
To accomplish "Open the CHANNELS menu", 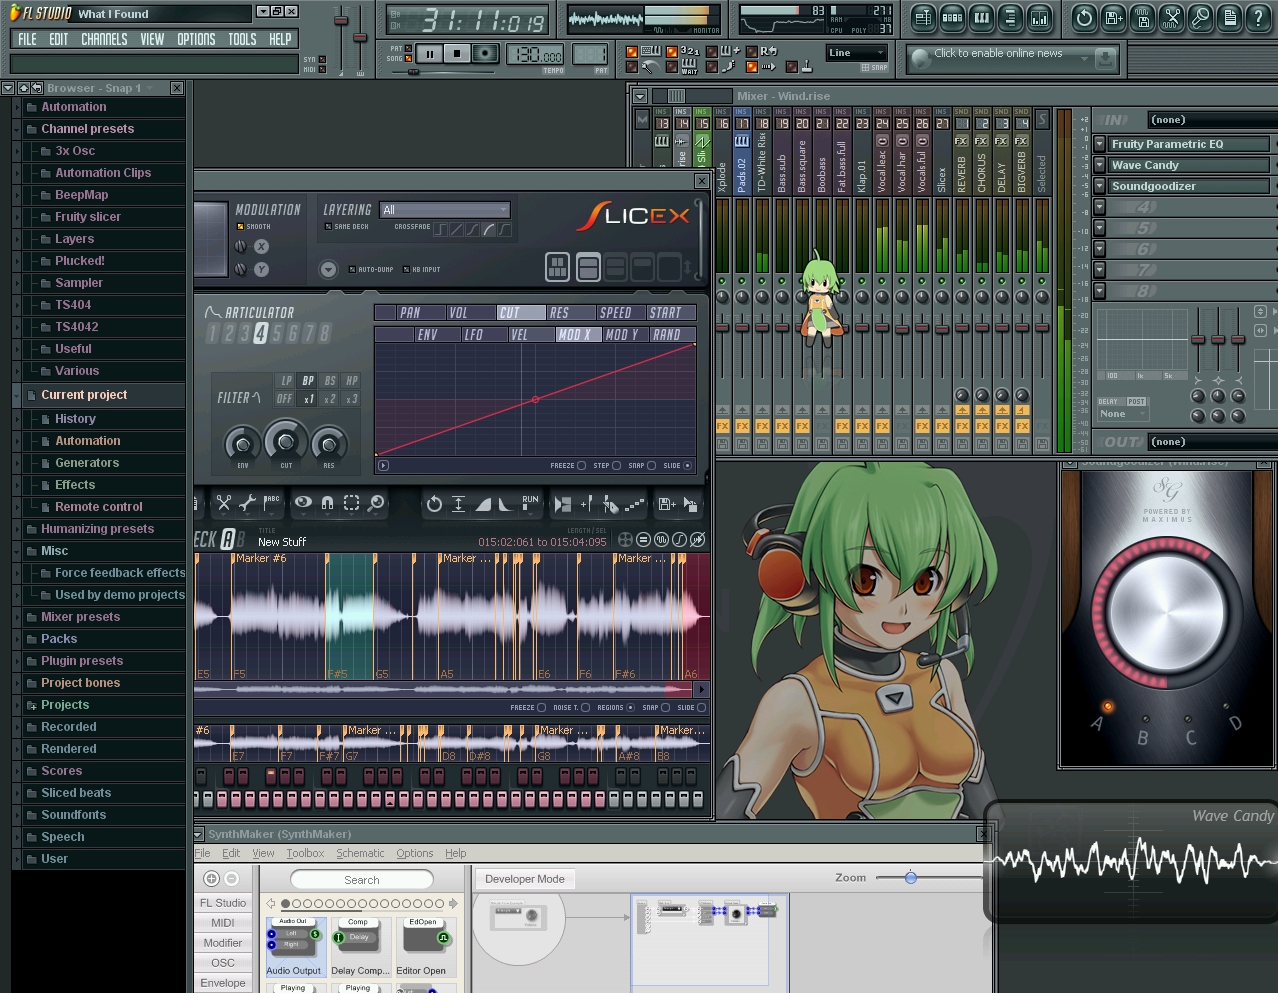I will (x=104, y=39).
